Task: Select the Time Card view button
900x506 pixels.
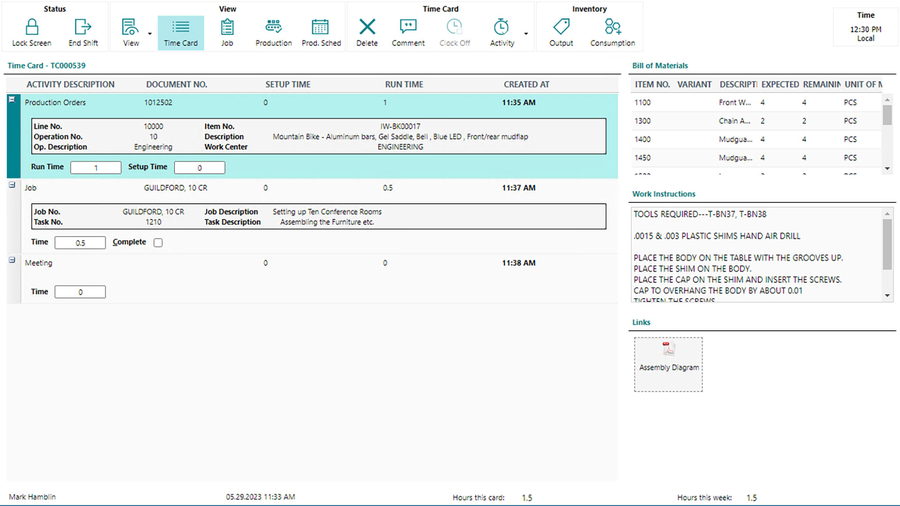Action: click(x=180, y=31)
